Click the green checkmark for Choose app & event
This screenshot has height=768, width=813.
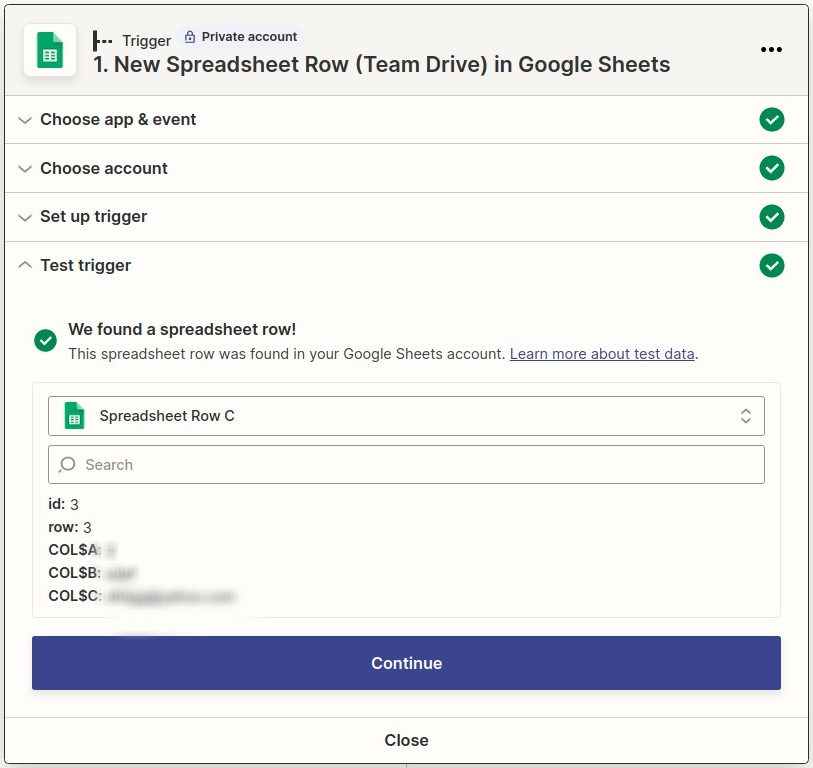click(772, 120)
